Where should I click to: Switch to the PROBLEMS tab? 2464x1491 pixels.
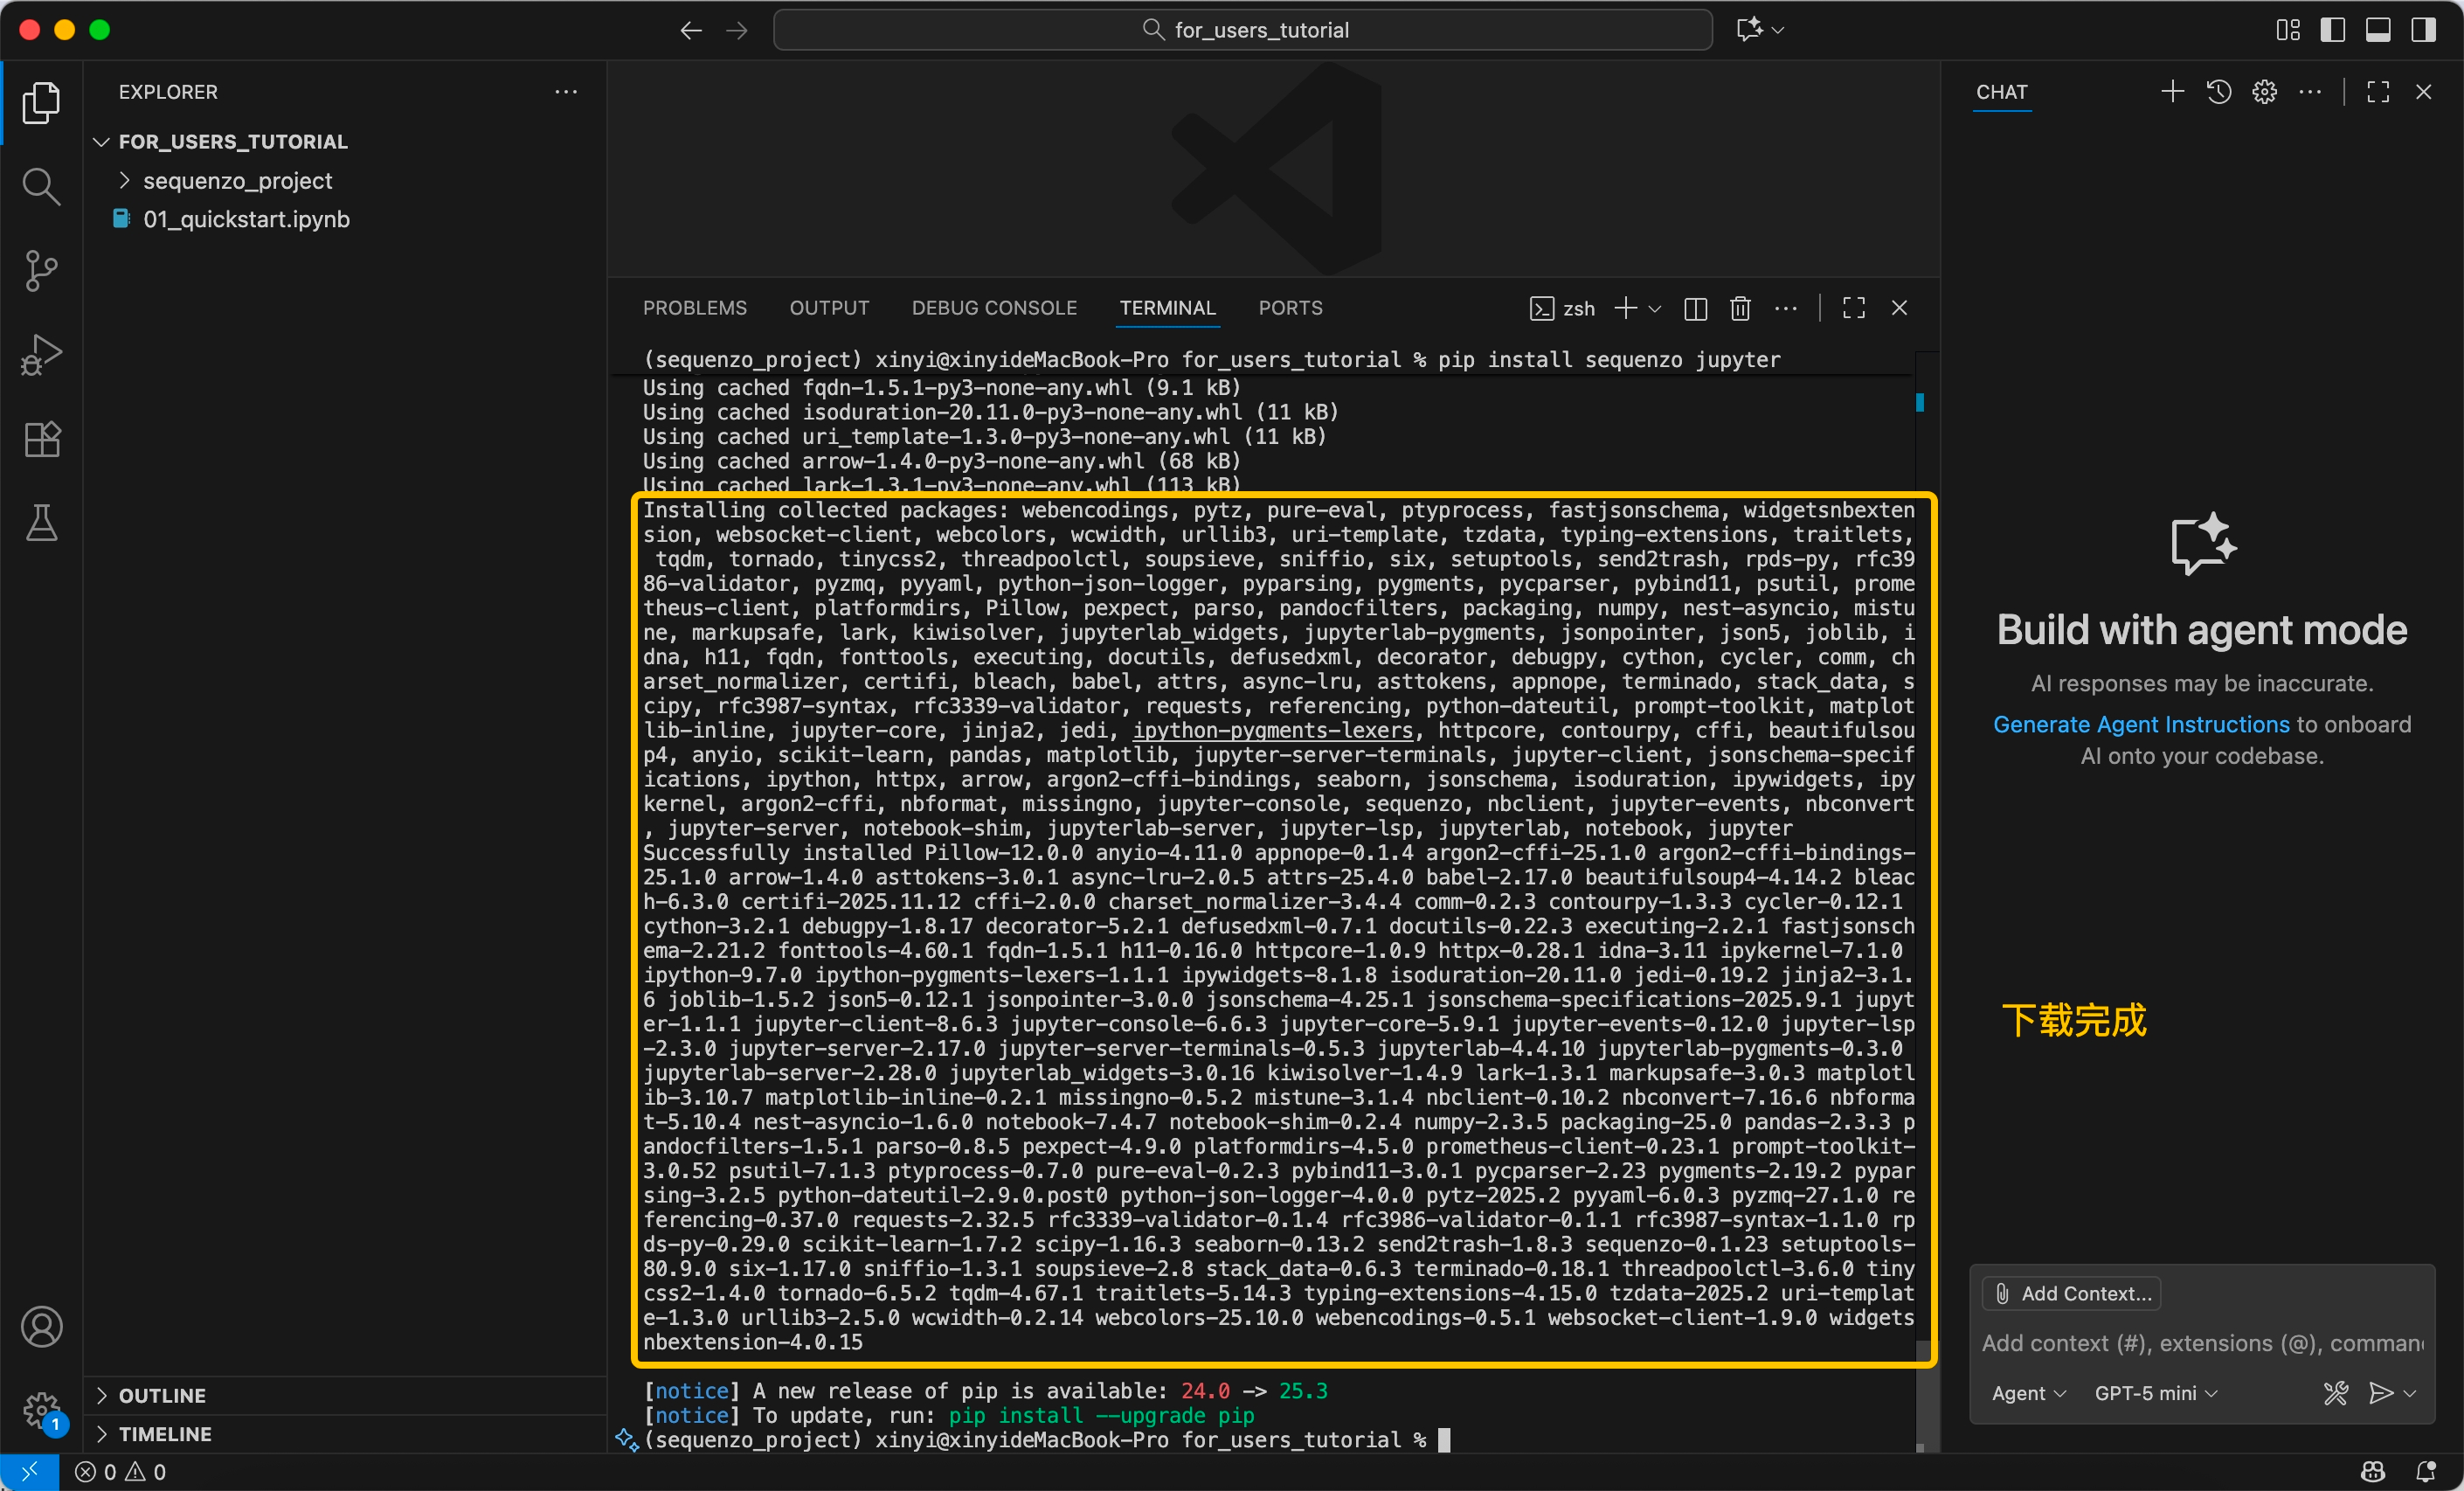[694, 308]
